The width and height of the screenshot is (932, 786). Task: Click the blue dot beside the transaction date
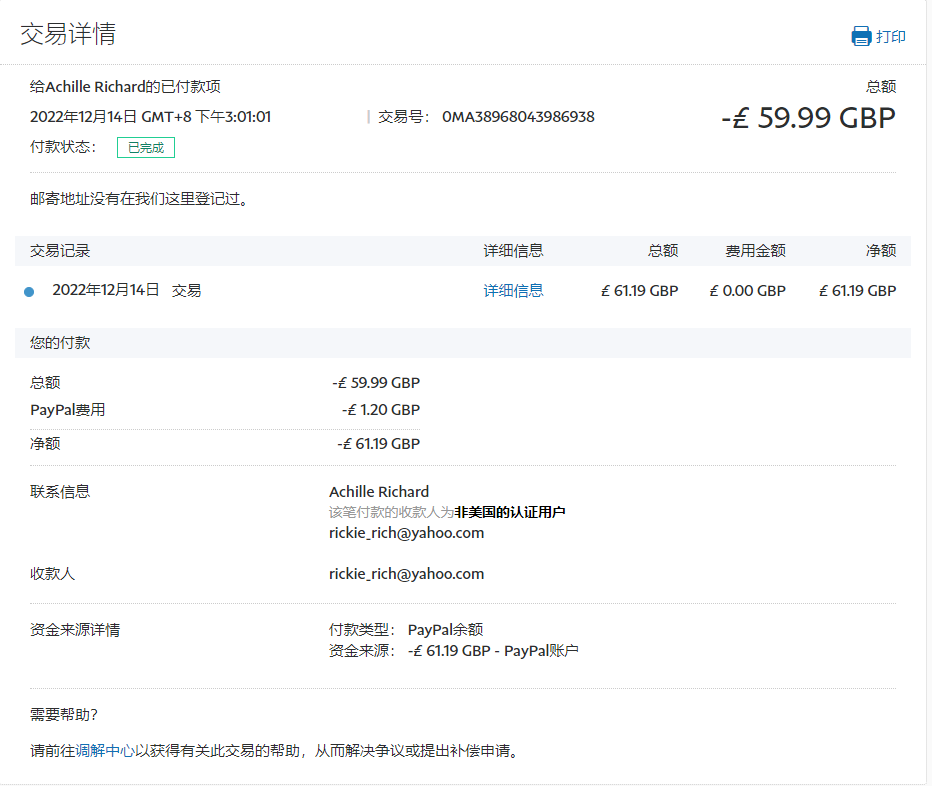pyautogui.click(x=29, y=292)
